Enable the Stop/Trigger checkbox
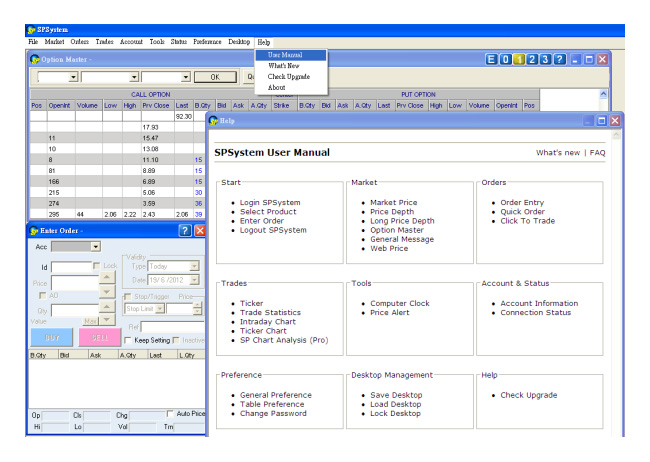 (x=128, y=297)
